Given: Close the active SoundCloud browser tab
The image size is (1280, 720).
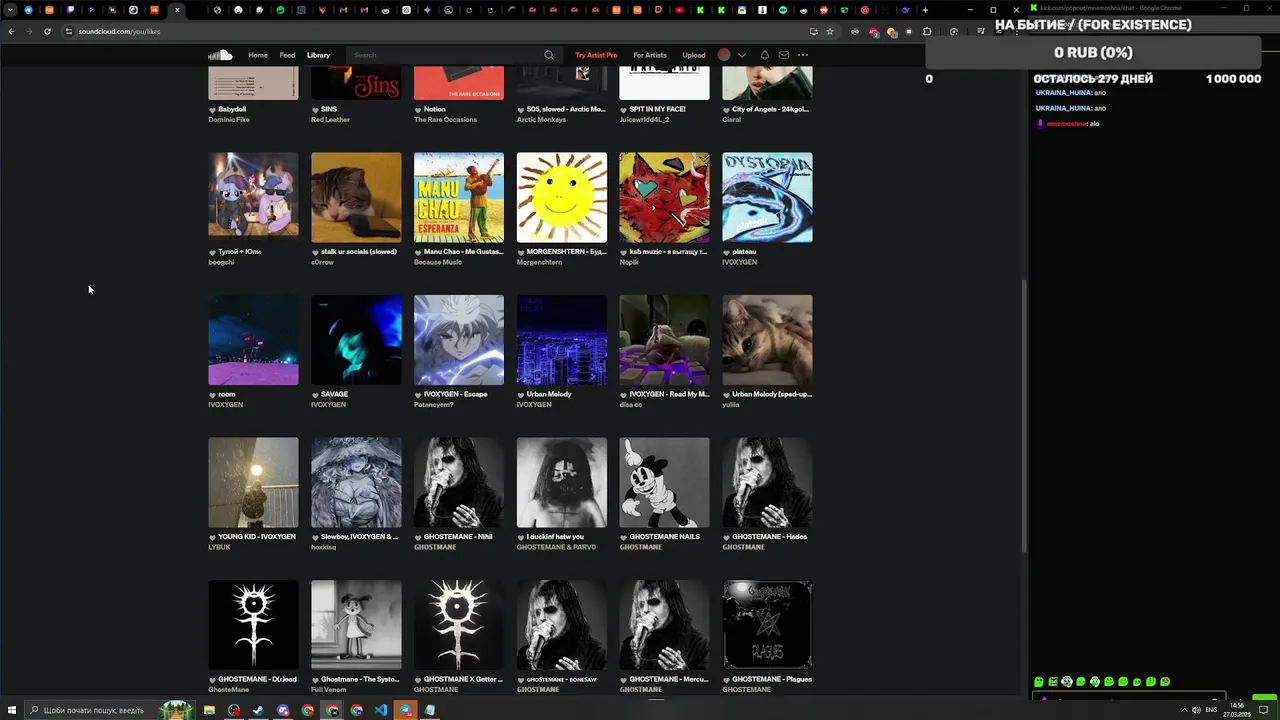Looking at the screenshot, I should (177, 10).
